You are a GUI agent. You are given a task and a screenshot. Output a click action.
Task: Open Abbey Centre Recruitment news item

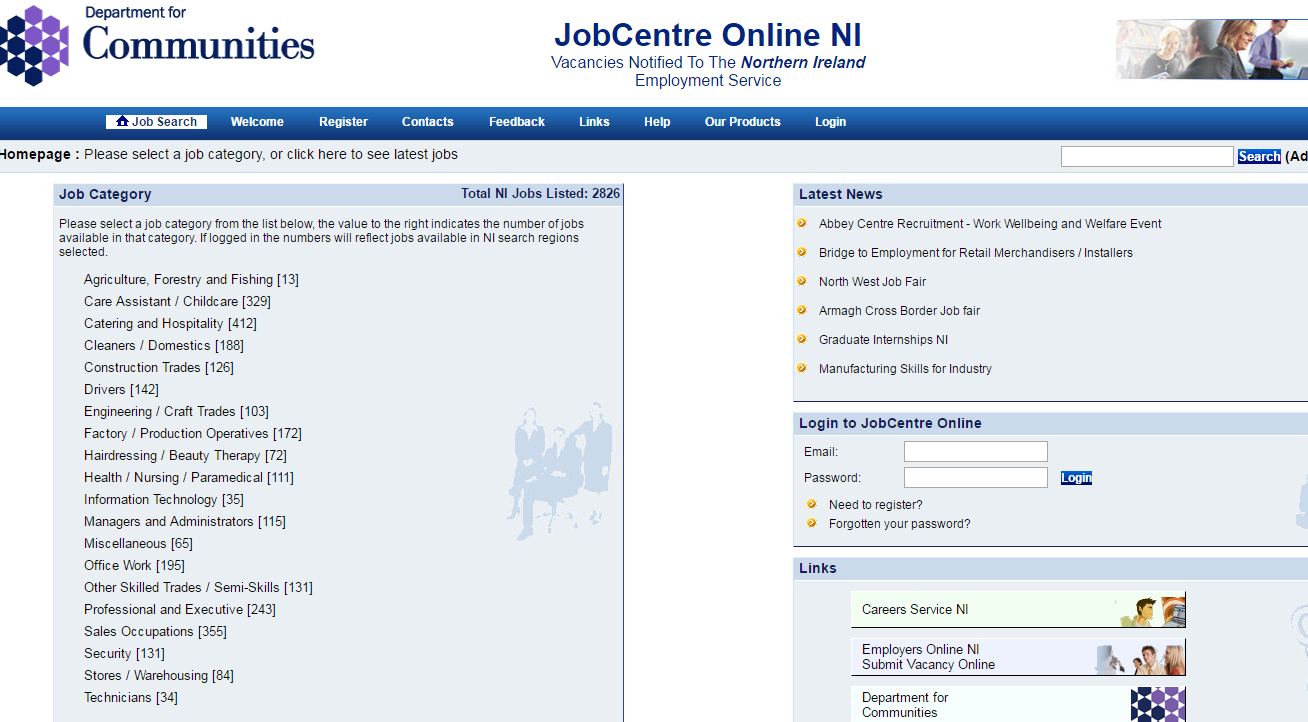pos(990,224)
